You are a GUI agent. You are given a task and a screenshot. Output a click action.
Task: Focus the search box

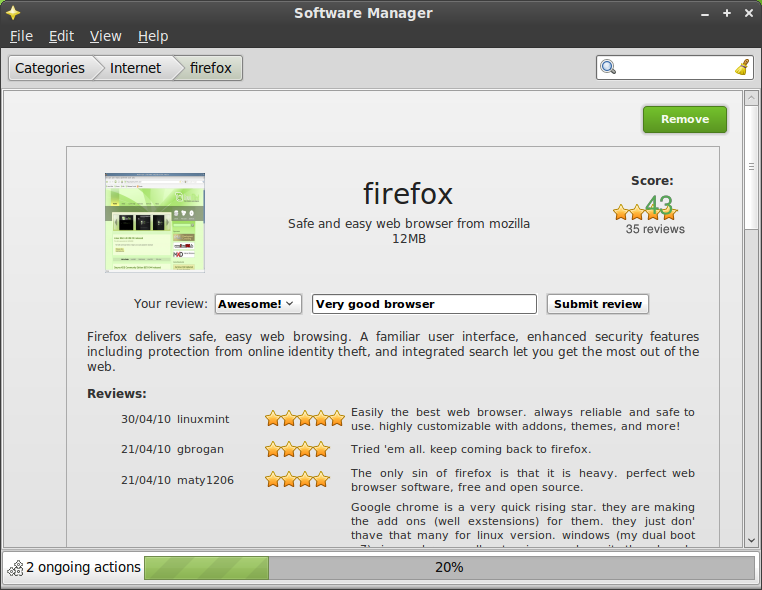[675, 68]
